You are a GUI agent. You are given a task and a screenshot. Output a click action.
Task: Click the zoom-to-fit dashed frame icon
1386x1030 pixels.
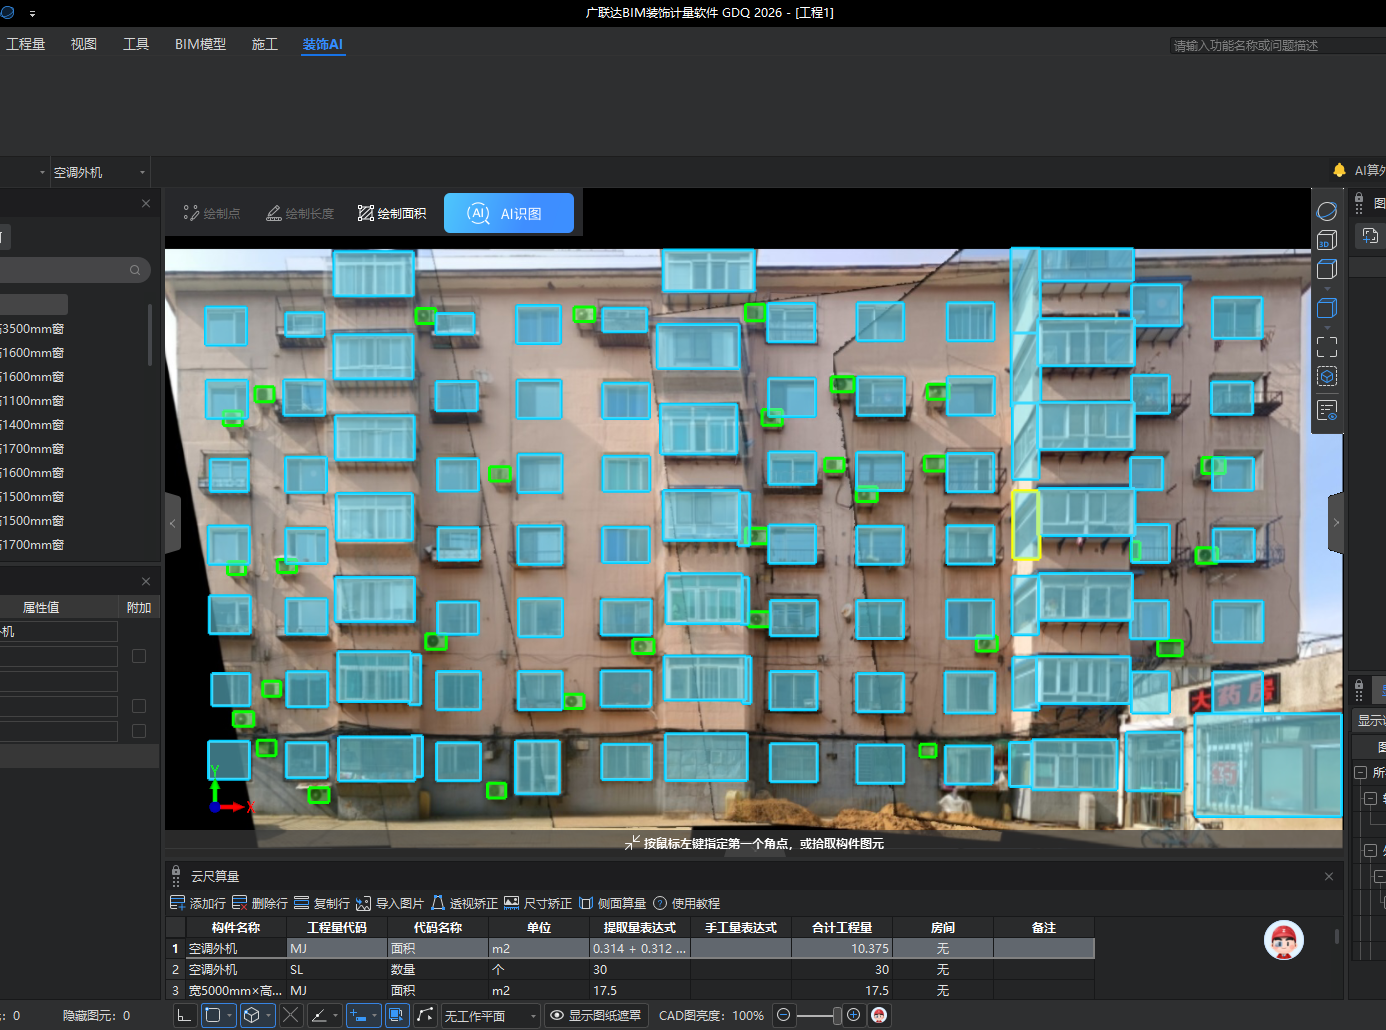point(1326,347)
